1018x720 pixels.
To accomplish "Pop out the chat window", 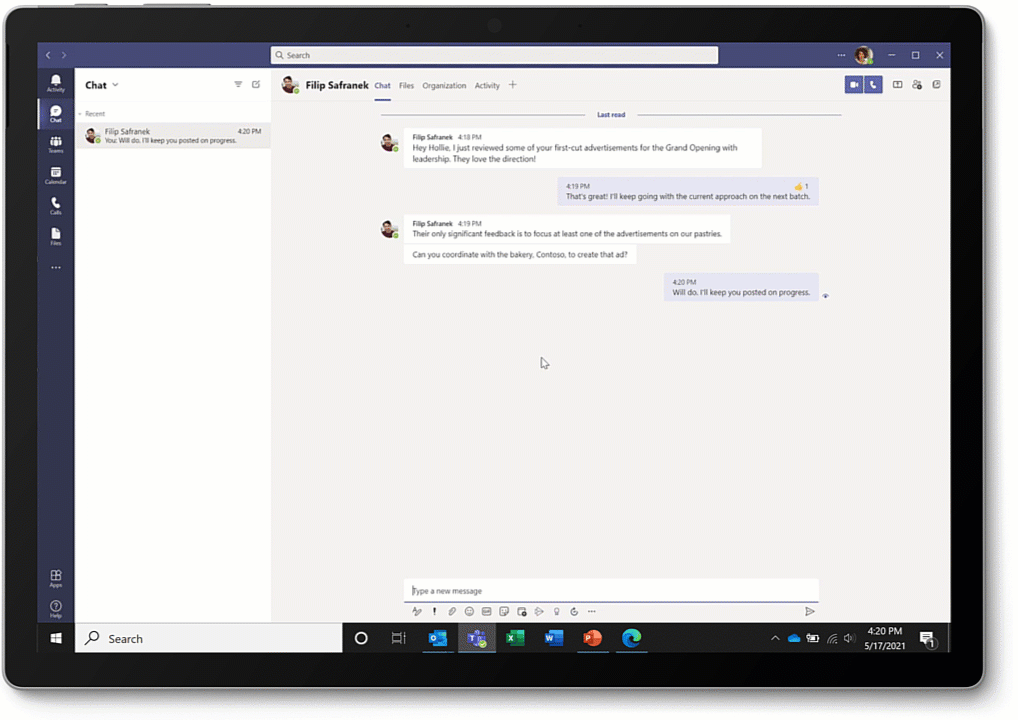I will (937, 85).
